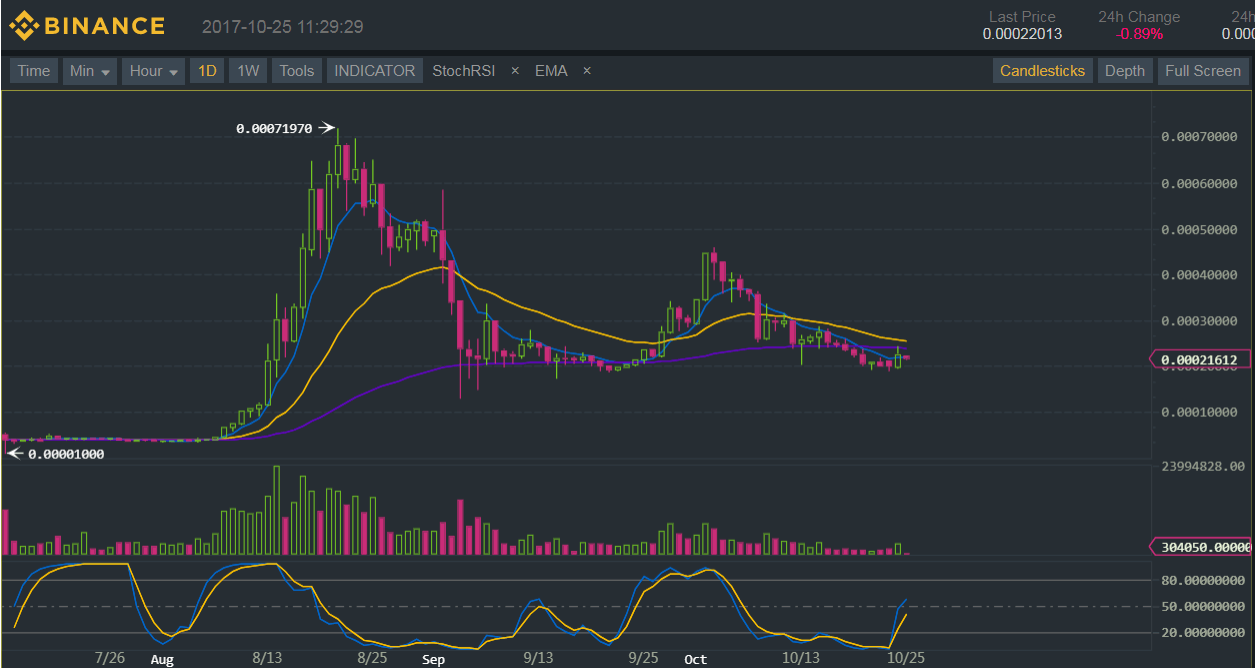This screenshot has height=668, width=1255.
Task: Click the Oct label on time axis
Action: [695, 659]
